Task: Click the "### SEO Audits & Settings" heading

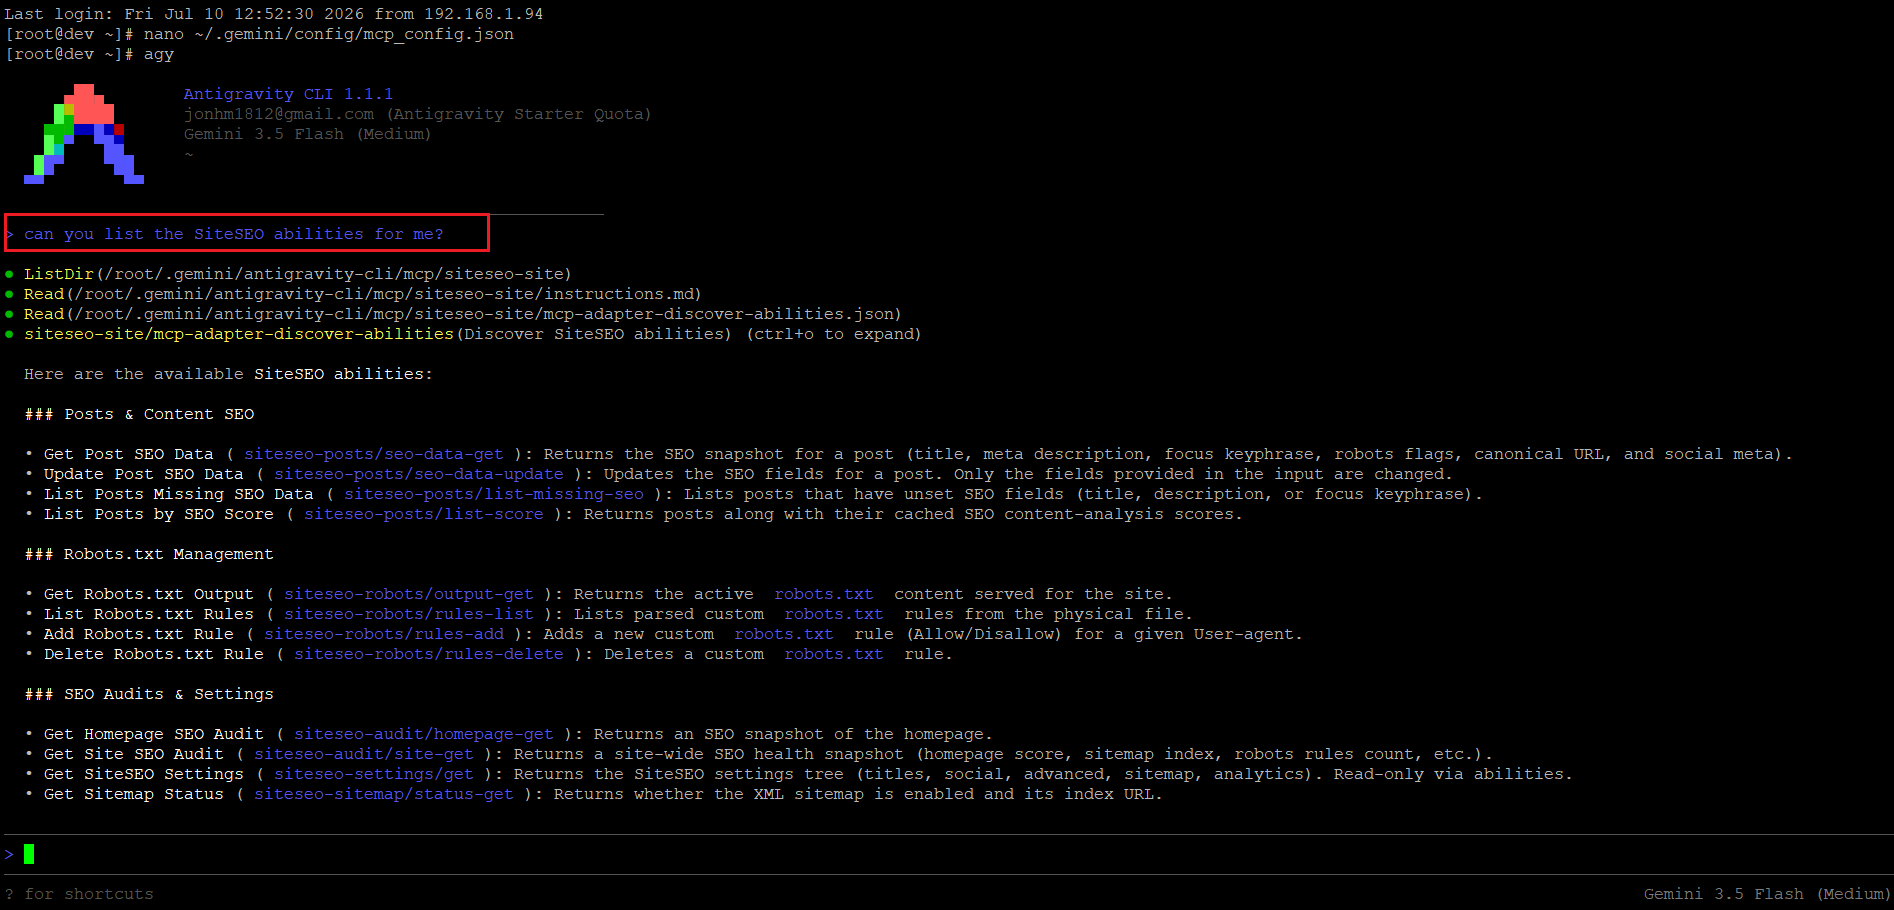Action: coord(149,694)
